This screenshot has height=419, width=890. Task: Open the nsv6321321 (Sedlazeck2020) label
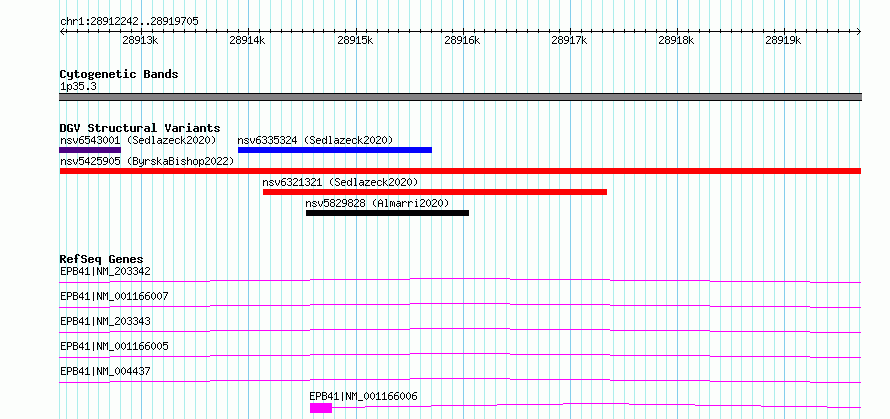point(340,182)
